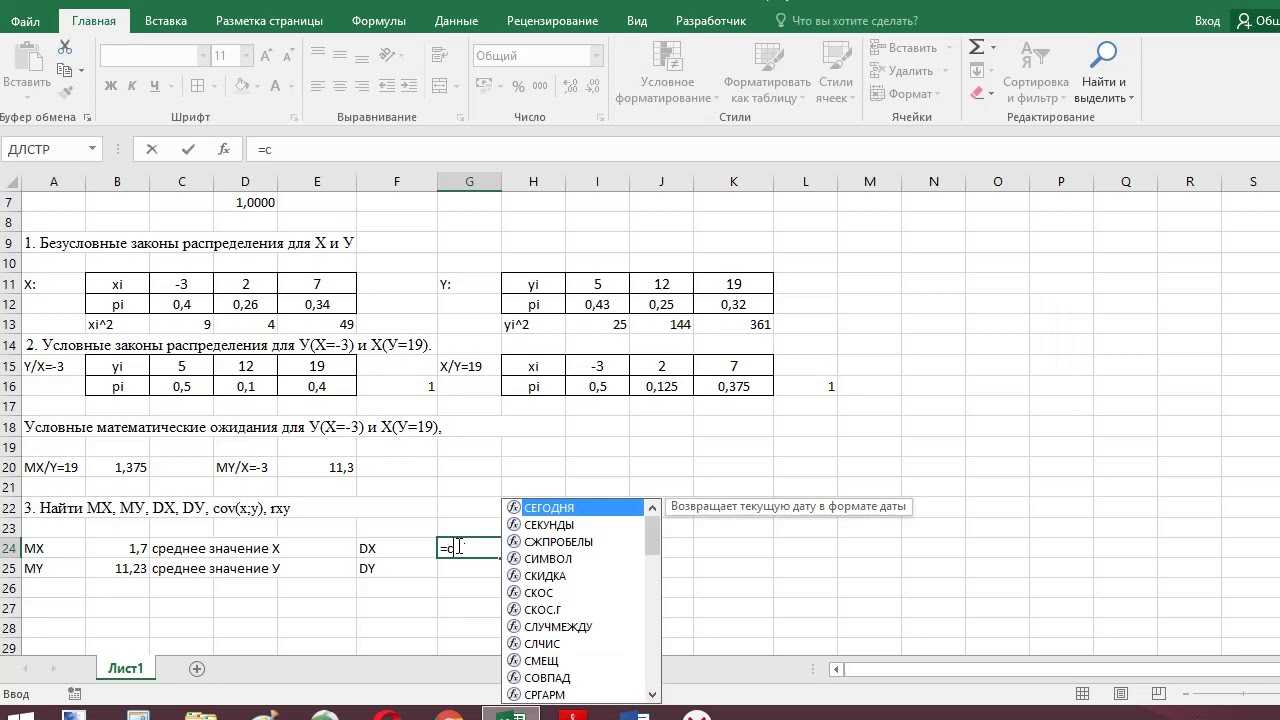Center text horizontally in cell
Viewport: 1280px width, 720px height.
pyautogui.click(x=340, y=86)
